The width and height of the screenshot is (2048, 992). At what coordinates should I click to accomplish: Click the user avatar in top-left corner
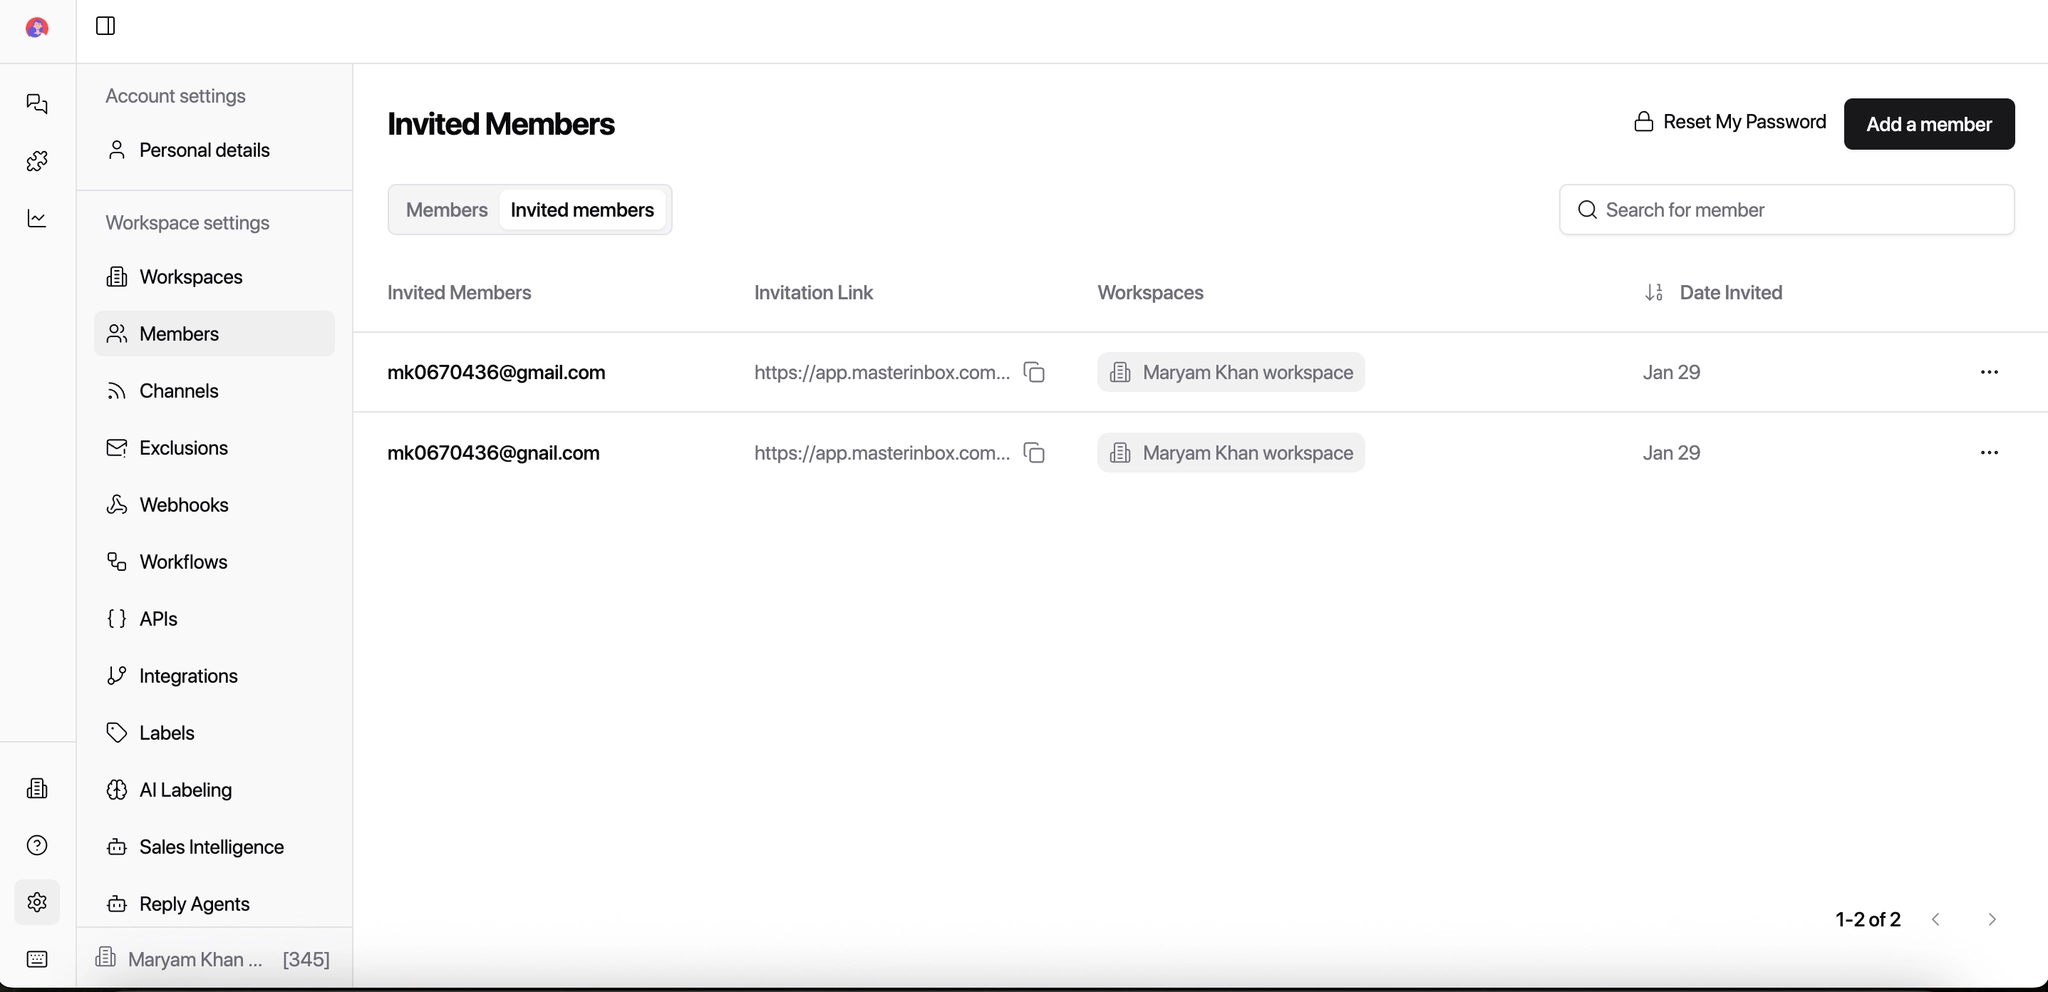[x=37, y=27]
